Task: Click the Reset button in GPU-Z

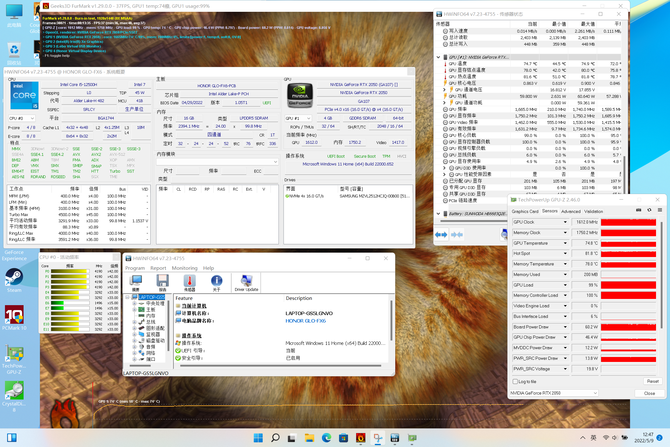Action: (x=652, y=381)
